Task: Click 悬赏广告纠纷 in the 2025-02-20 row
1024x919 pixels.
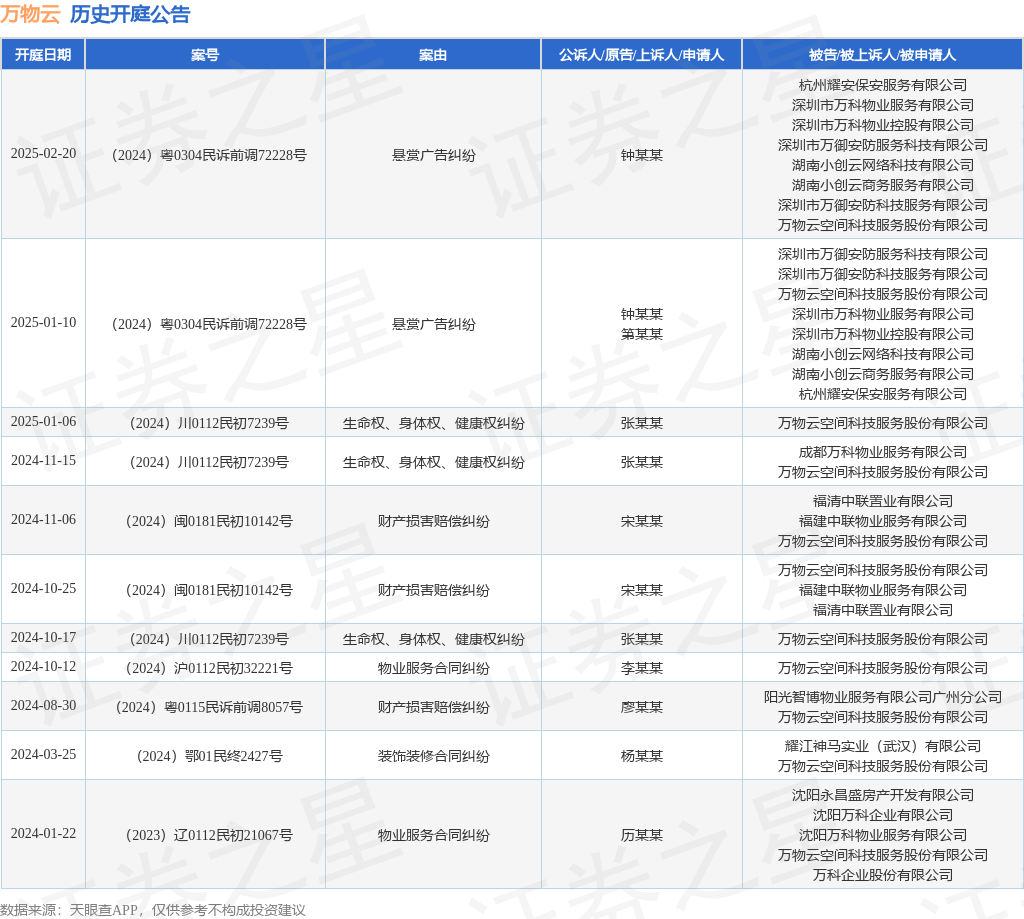Action: (x=434, y=155)
